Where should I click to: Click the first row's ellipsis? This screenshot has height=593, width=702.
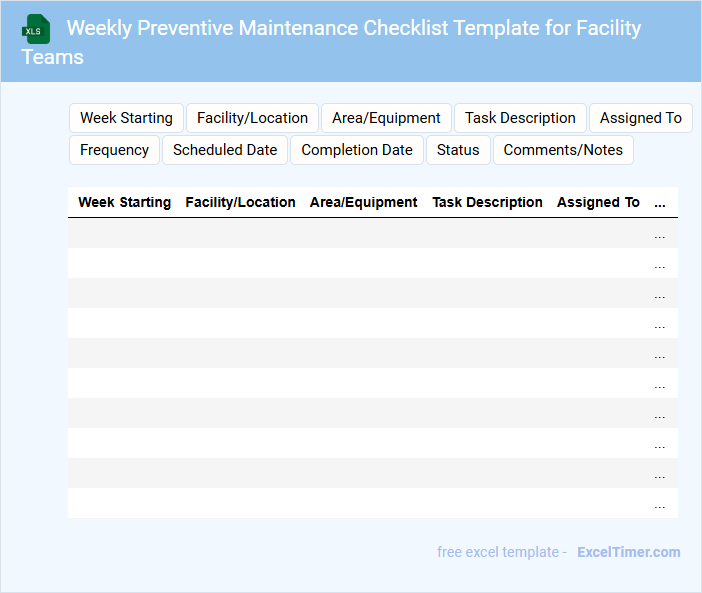[659, 235]
